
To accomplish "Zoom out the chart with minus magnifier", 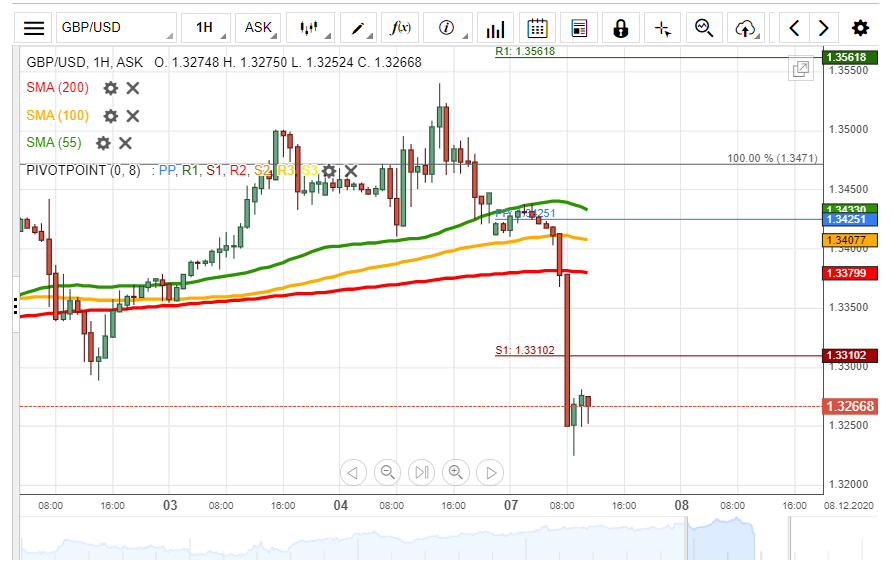I will (x=387, y=472).
